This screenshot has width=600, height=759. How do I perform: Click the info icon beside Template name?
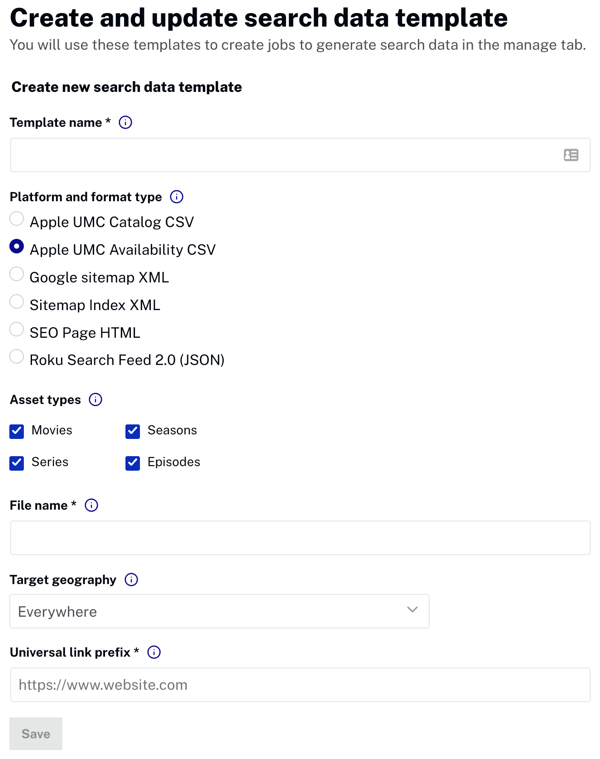point(125,123)
